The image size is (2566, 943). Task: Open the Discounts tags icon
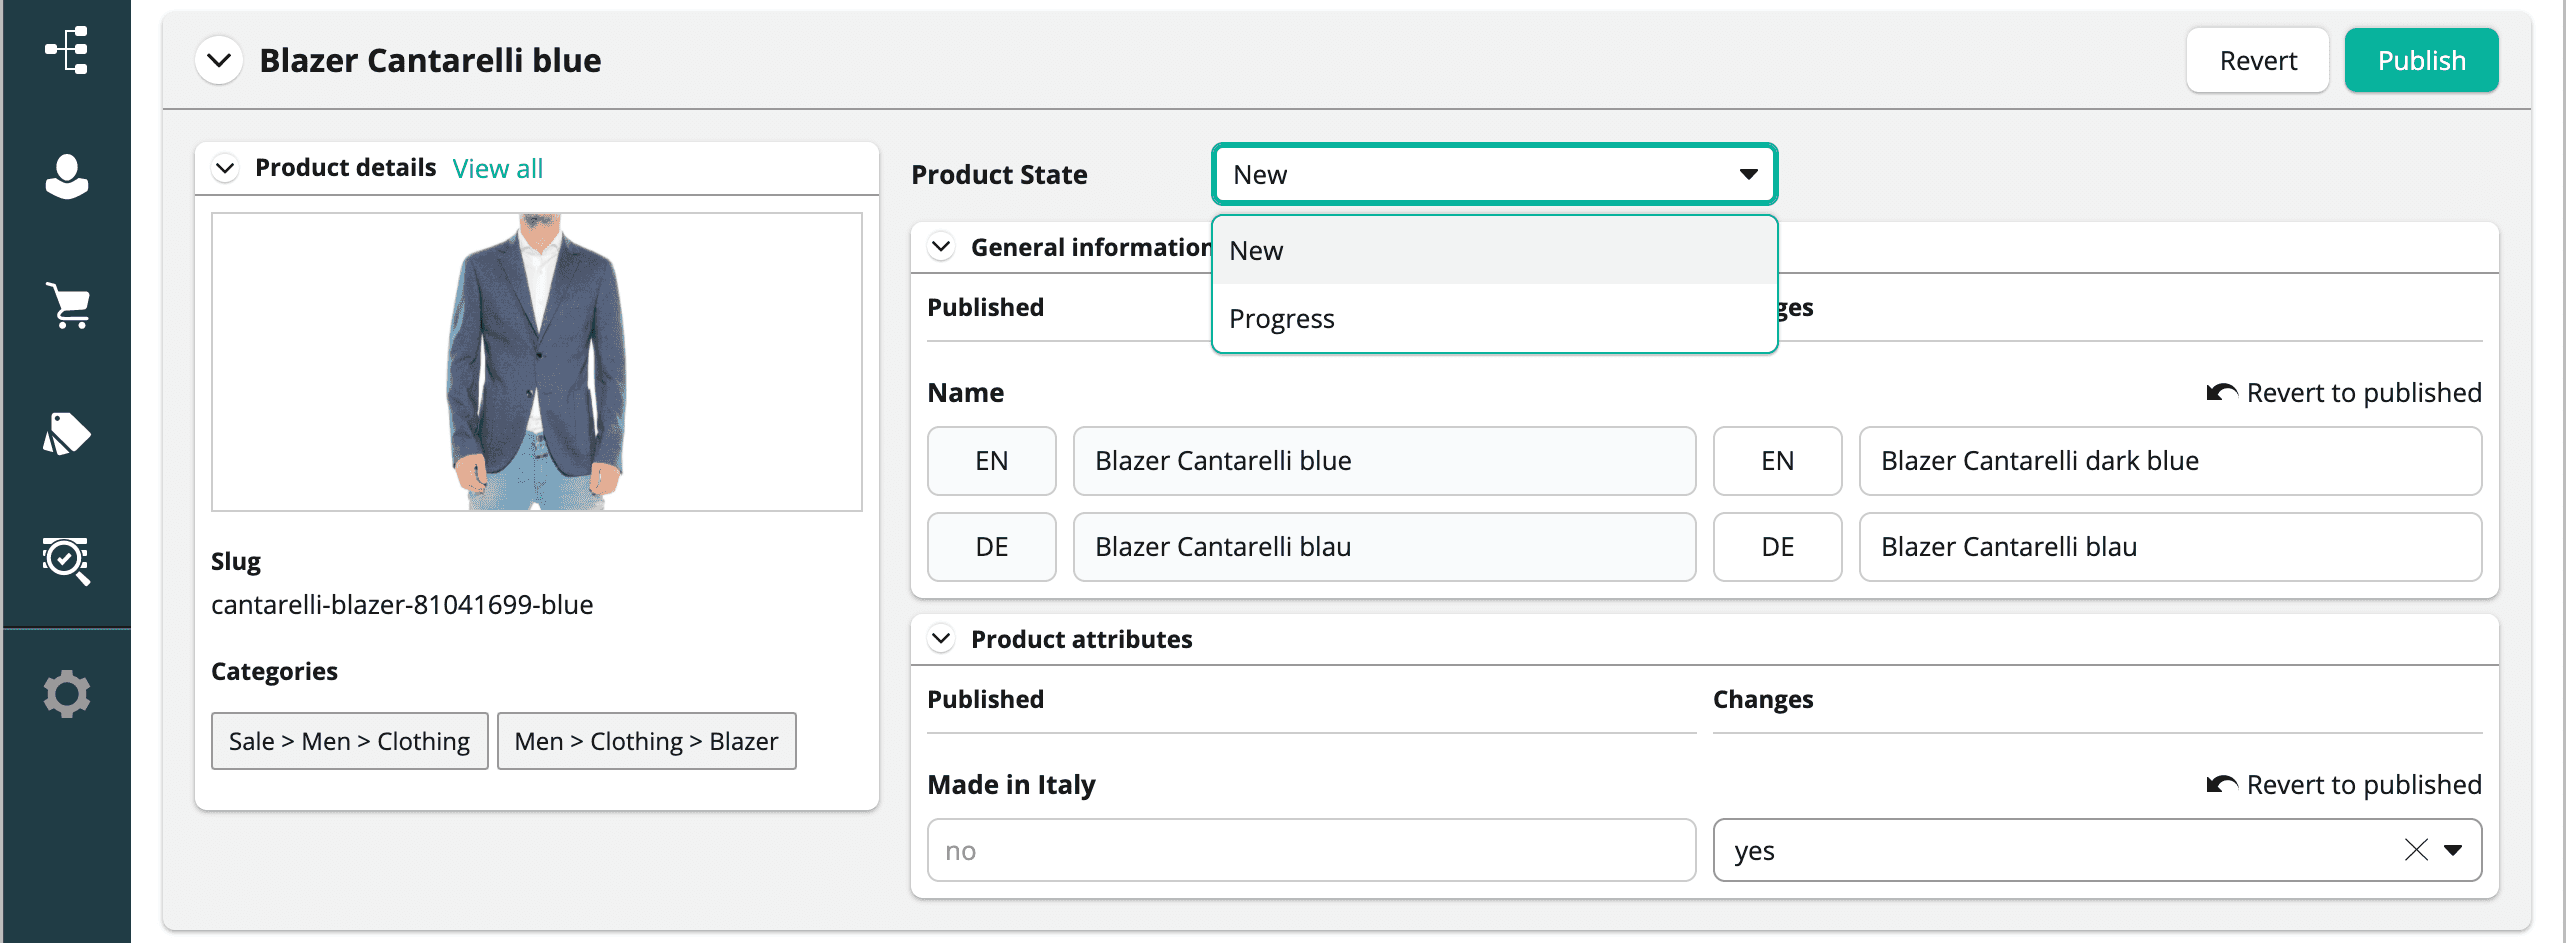[x=66, y=433]
